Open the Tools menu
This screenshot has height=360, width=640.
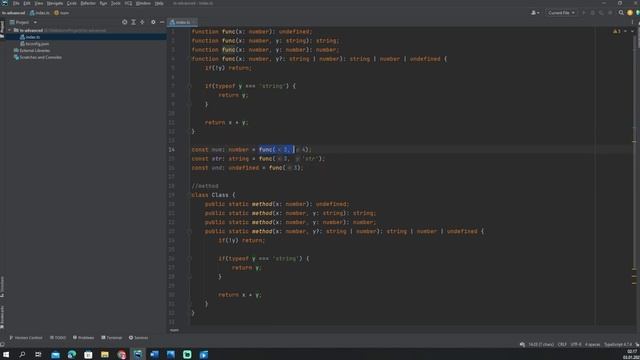pos(116,3)
